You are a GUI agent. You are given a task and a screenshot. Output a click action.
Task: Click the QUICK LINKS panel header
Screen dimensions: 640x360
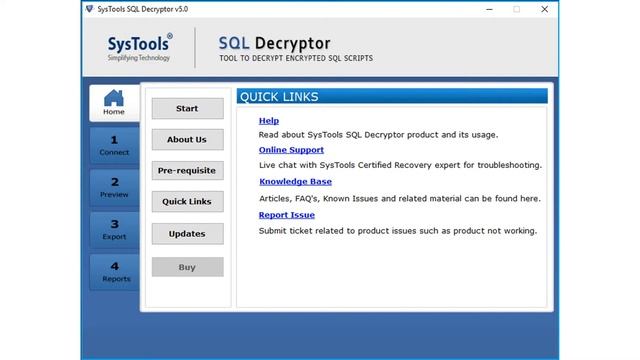(x=392, y=96)
